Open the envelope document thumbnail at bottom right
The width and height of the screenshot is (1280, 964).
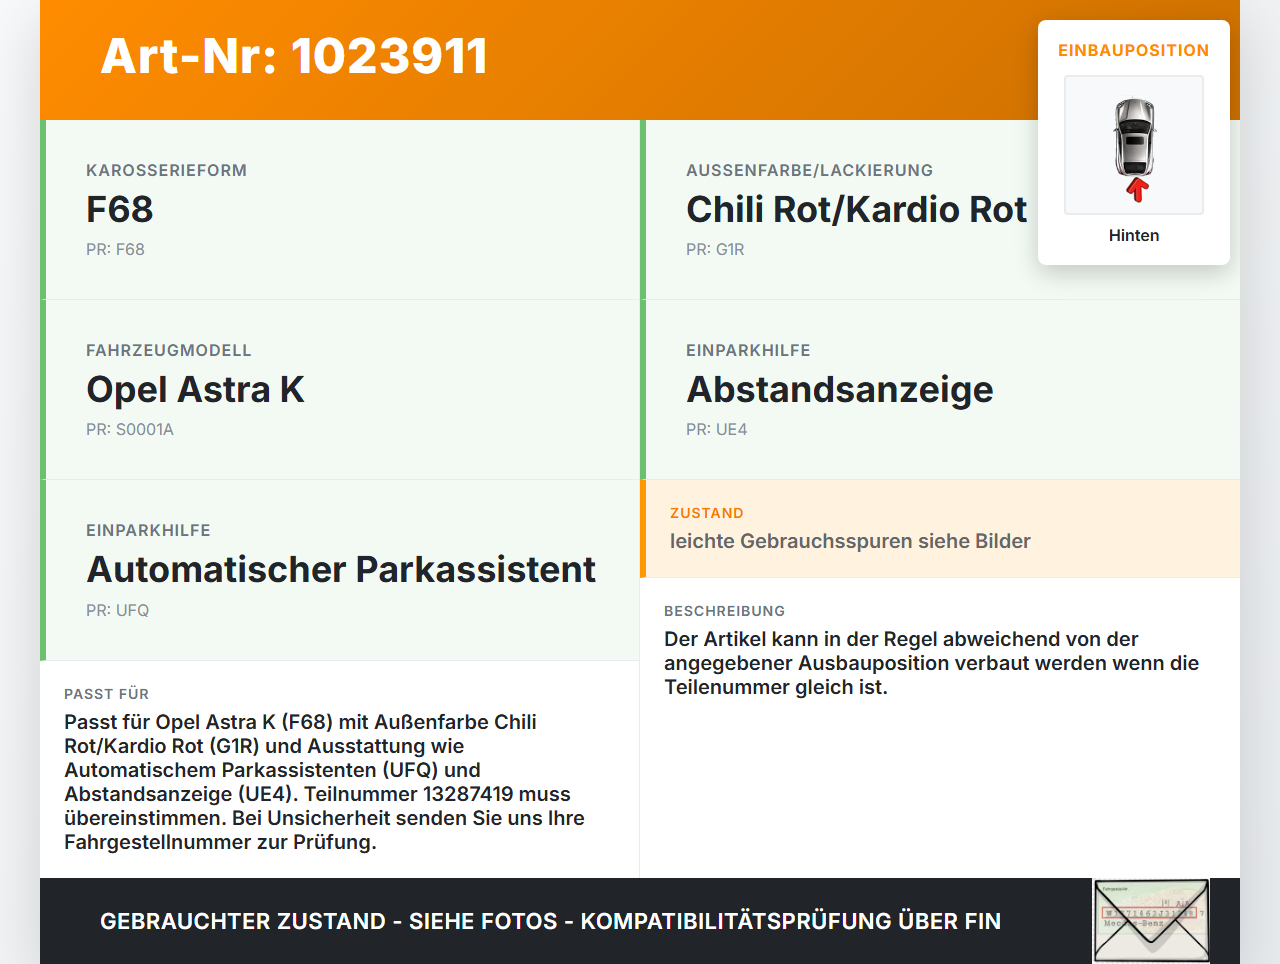pyautogui.click(x=1151, y=920)
